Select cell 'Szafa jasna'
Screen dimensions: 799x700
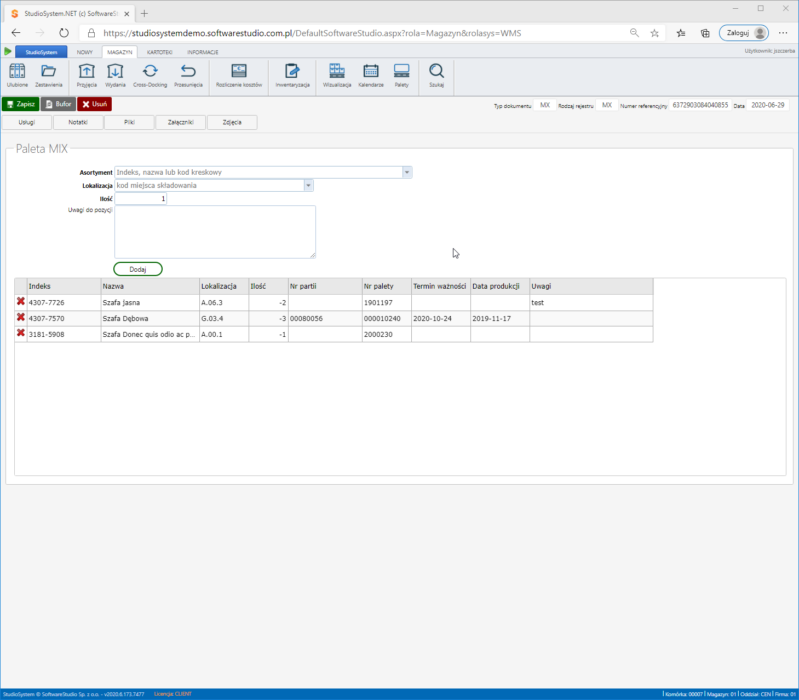pos(150,303)
